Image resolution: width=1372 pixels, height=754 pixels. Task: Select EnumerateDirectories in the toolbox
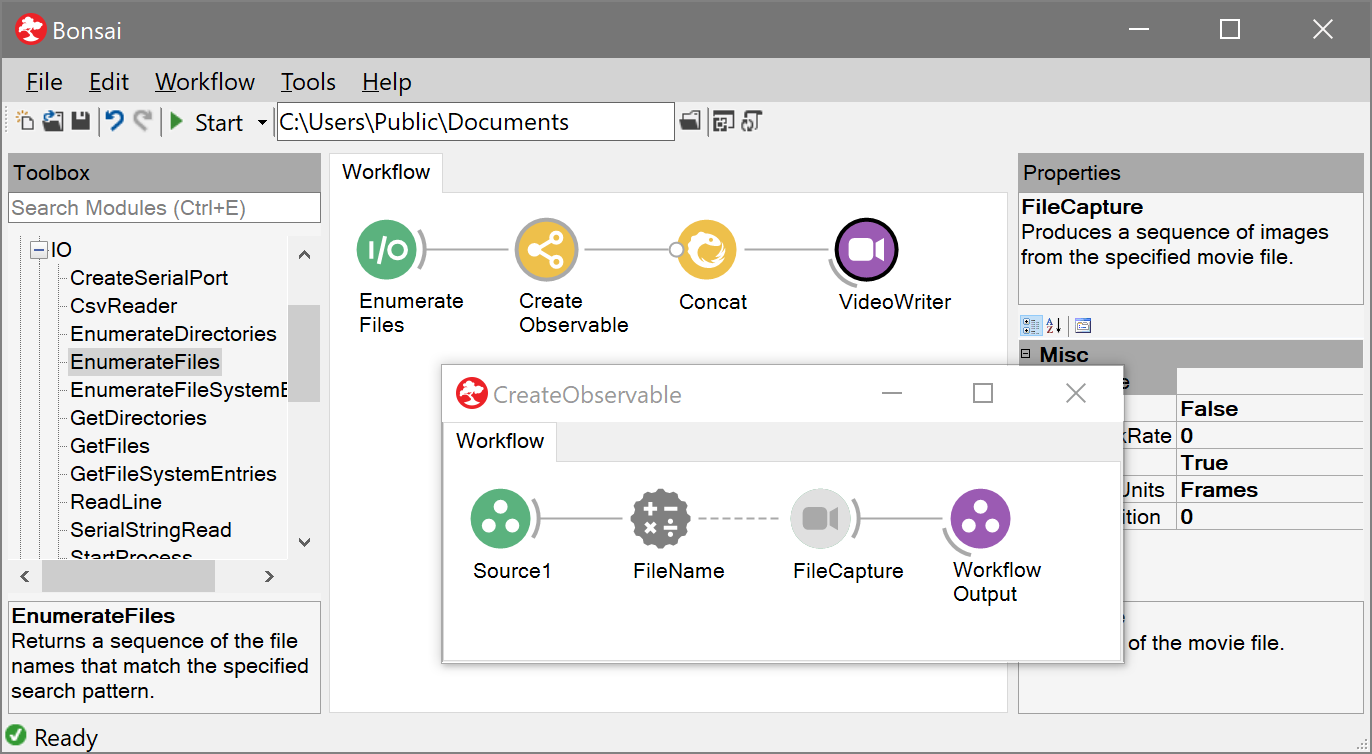[x=173, y=334]
